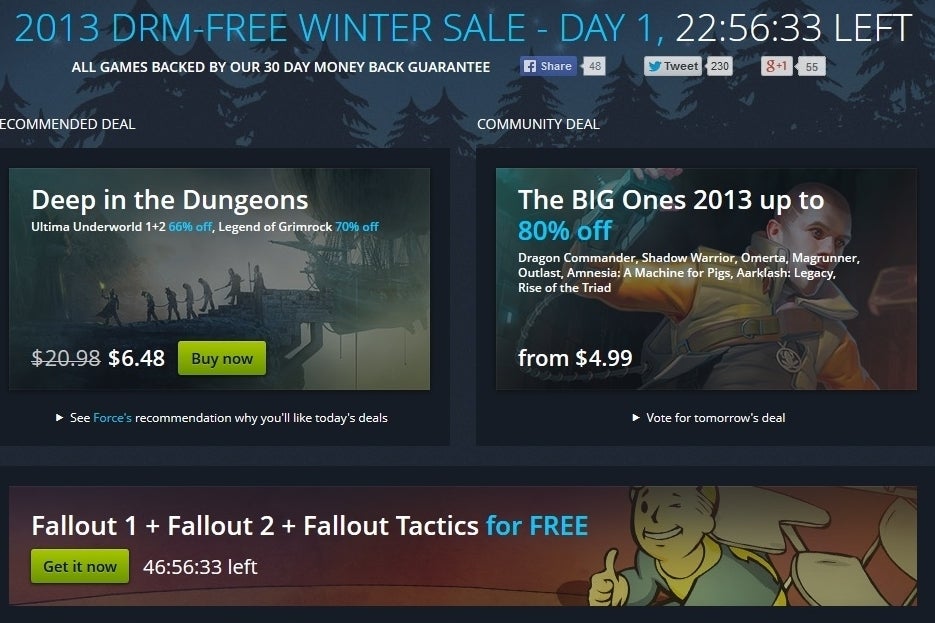Click the Twitter Tweet button
This screenshot has height=623, width=935.
(673, 66)
